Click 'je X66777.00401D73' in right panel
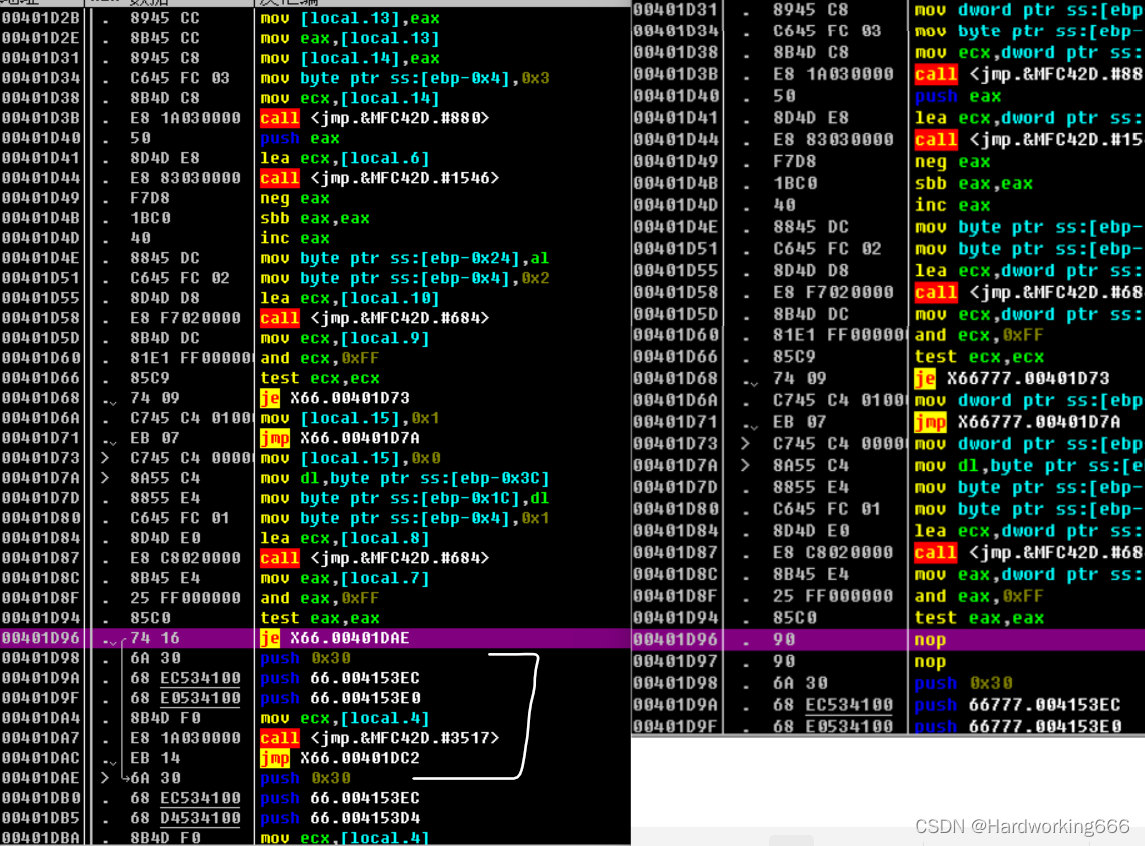 tap(1011, 379)
